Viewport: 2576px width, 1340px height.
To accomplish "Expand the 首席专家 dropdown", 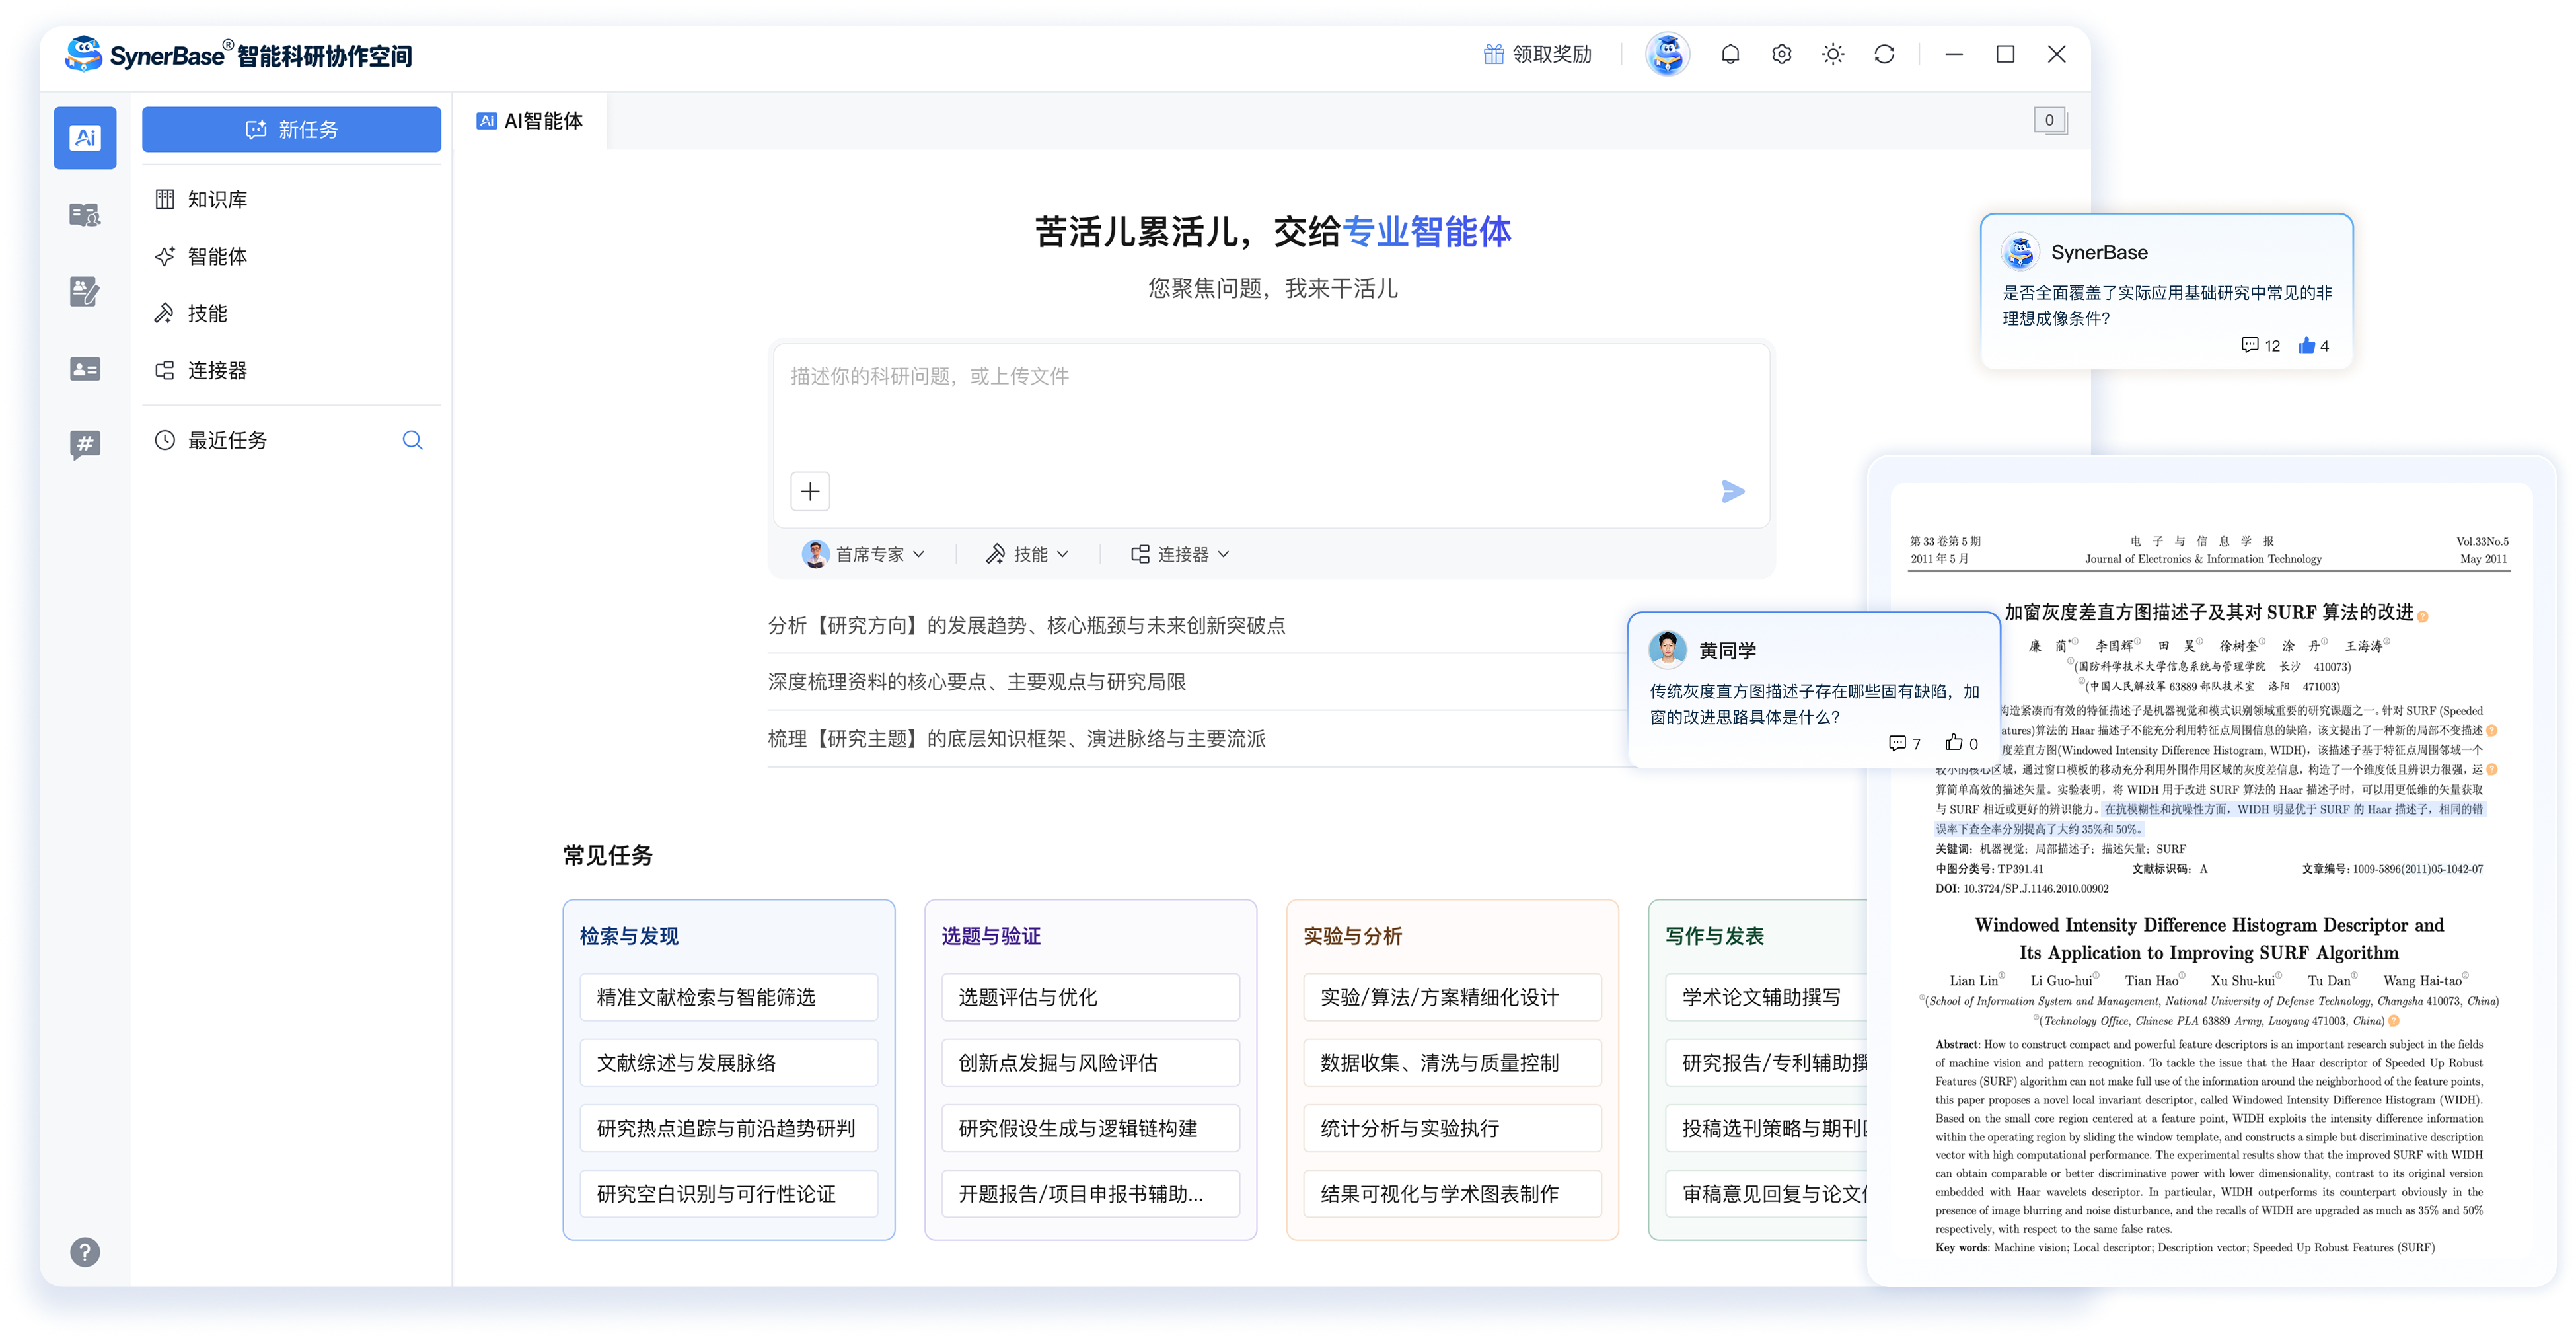I will pyautogui.click(x=864, y=554).
